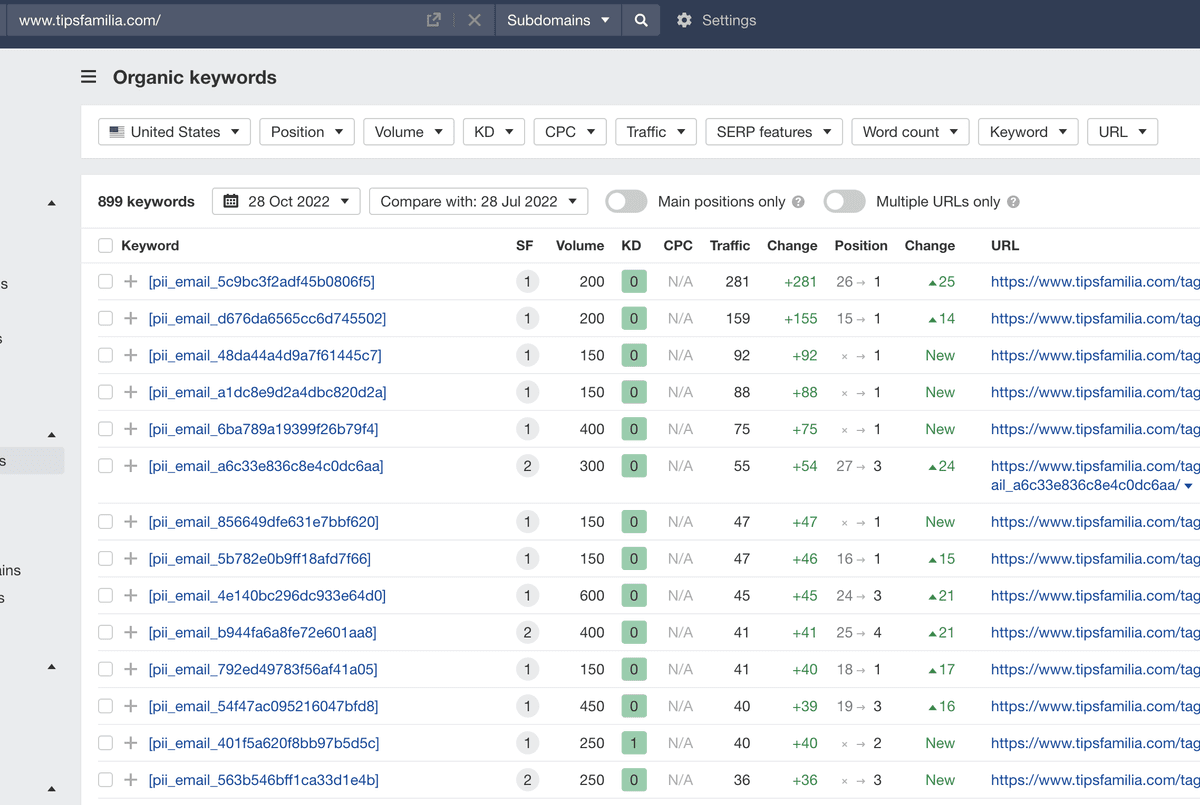Open the KD filter dropdown
This screenshot has height=805, width=1200.
pyautogui.click(x=494, y=132)
